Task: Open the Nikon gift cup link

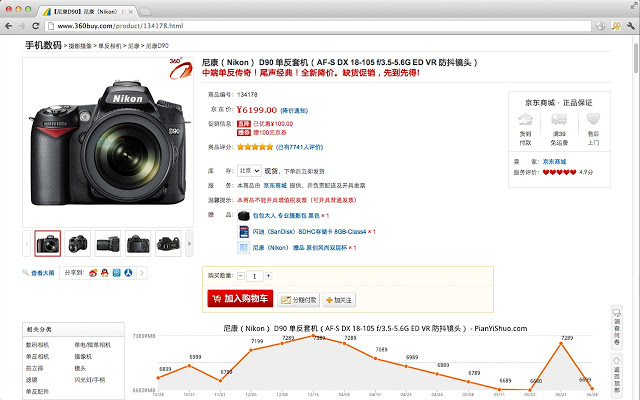Action: (300, 247)
